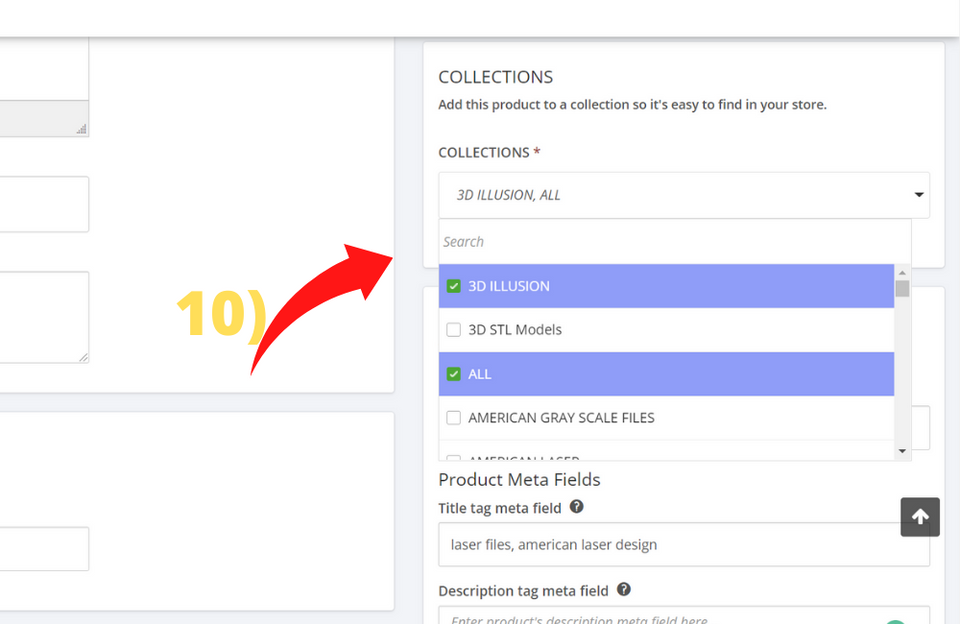Check the 3D STL Models collection checkbox
Screen dimensions: 960x624
click(x=454, y=330)
